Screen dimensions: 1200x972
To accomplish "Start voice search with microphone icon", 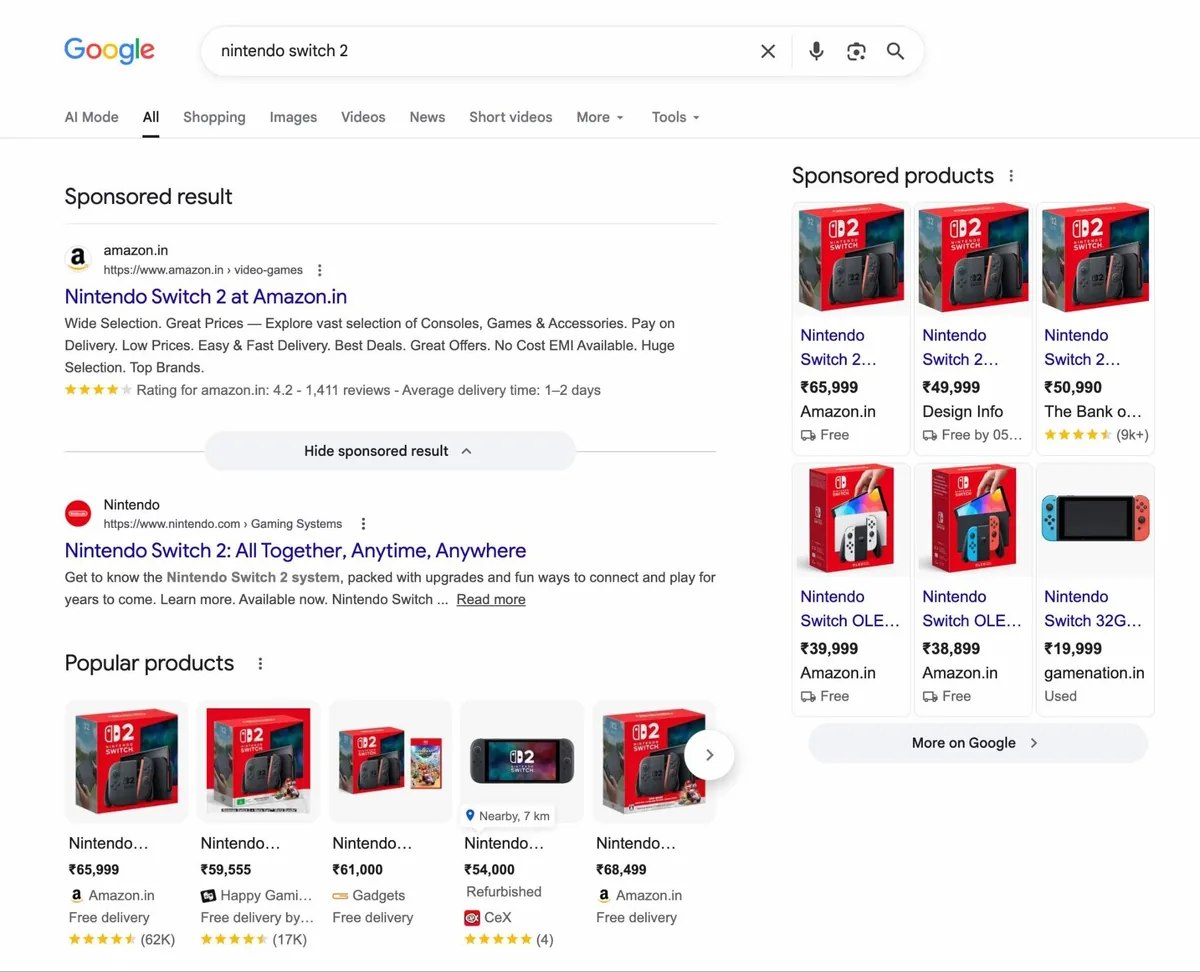I will (816, 51).
